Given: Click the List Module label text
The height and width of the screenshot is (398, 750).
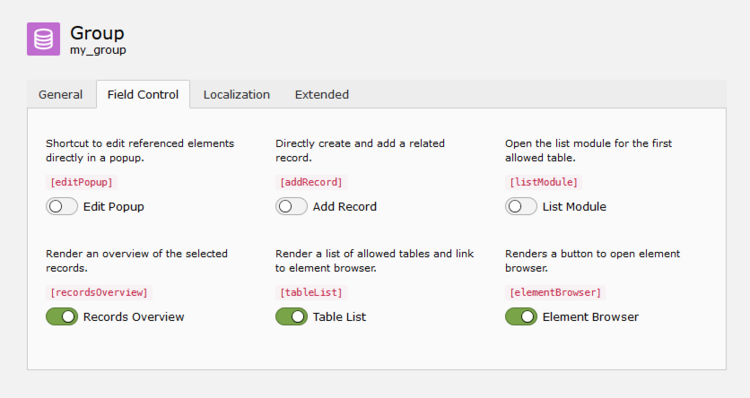Looking at the screenshot, I should [x=574, y=207].
